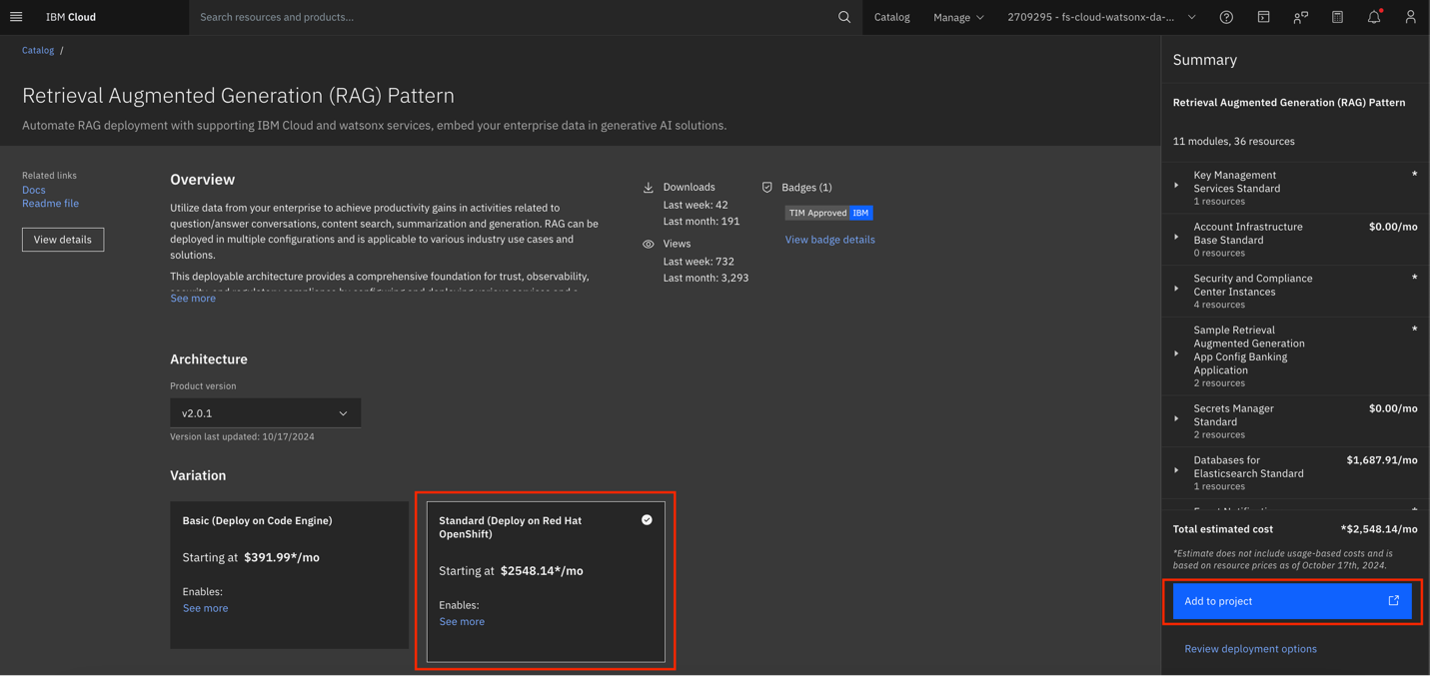
Task: Expand Key Management Services Standard row
Action: tap(1177, 186)
